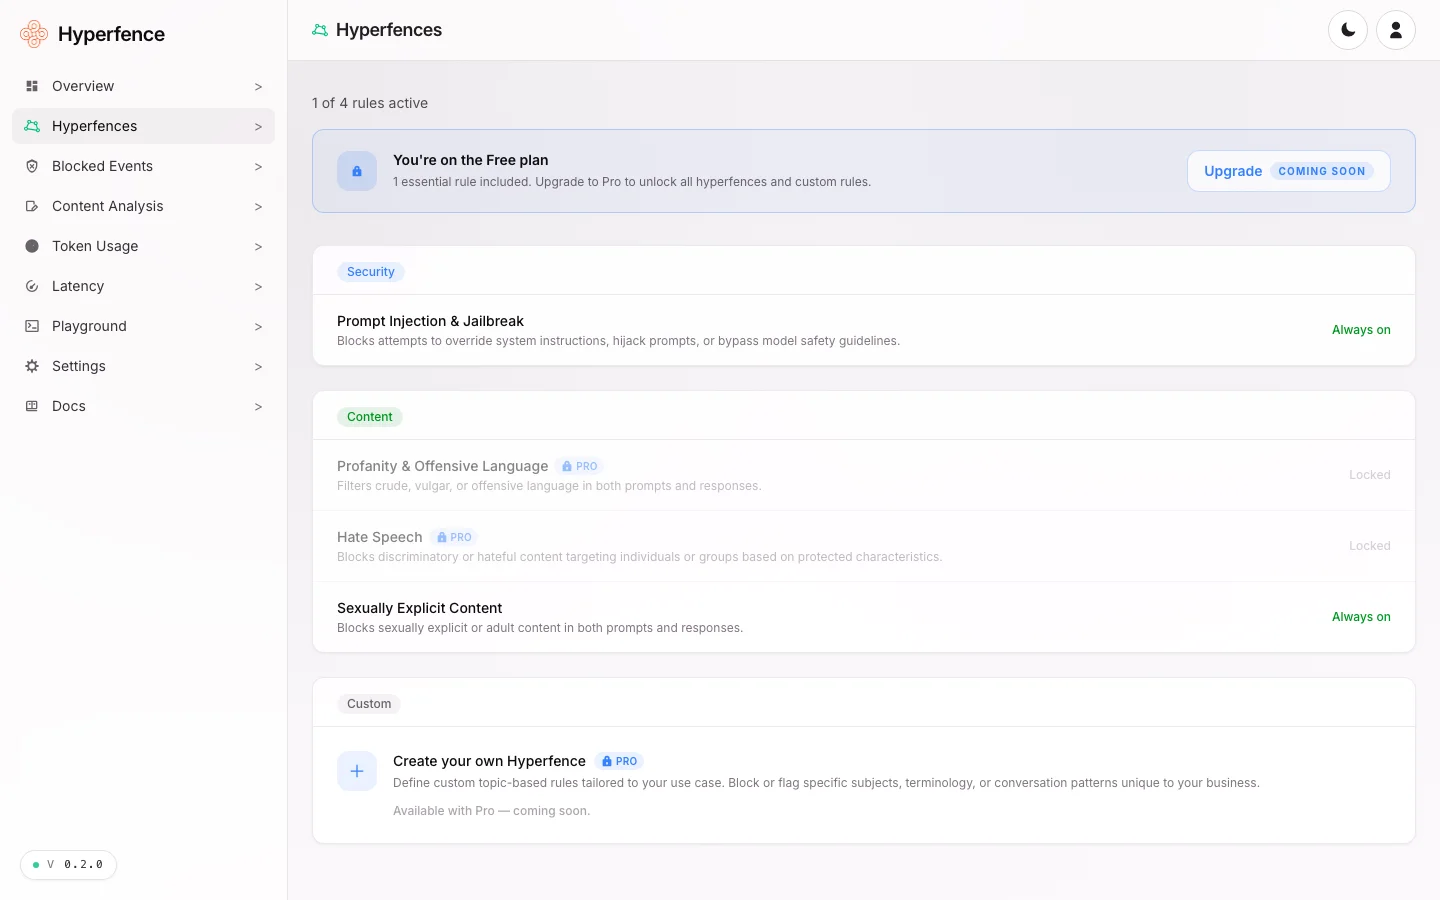
Task: Select the Content category tag
Action: point(370,417)
